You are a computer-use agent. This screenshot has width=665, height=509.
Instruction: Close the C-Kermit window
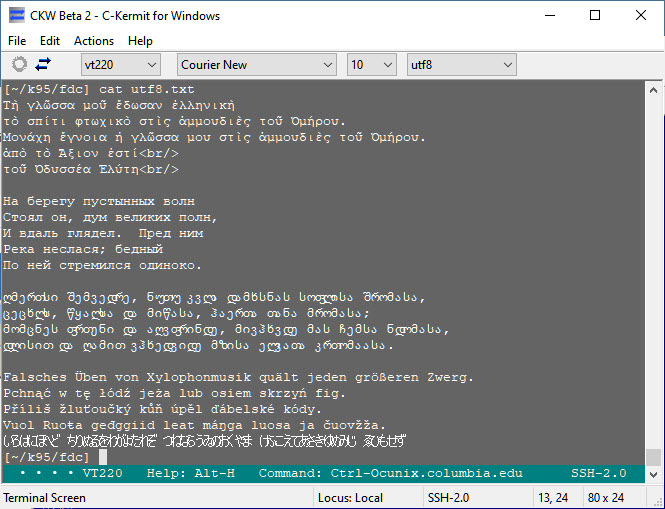(640, 16)
